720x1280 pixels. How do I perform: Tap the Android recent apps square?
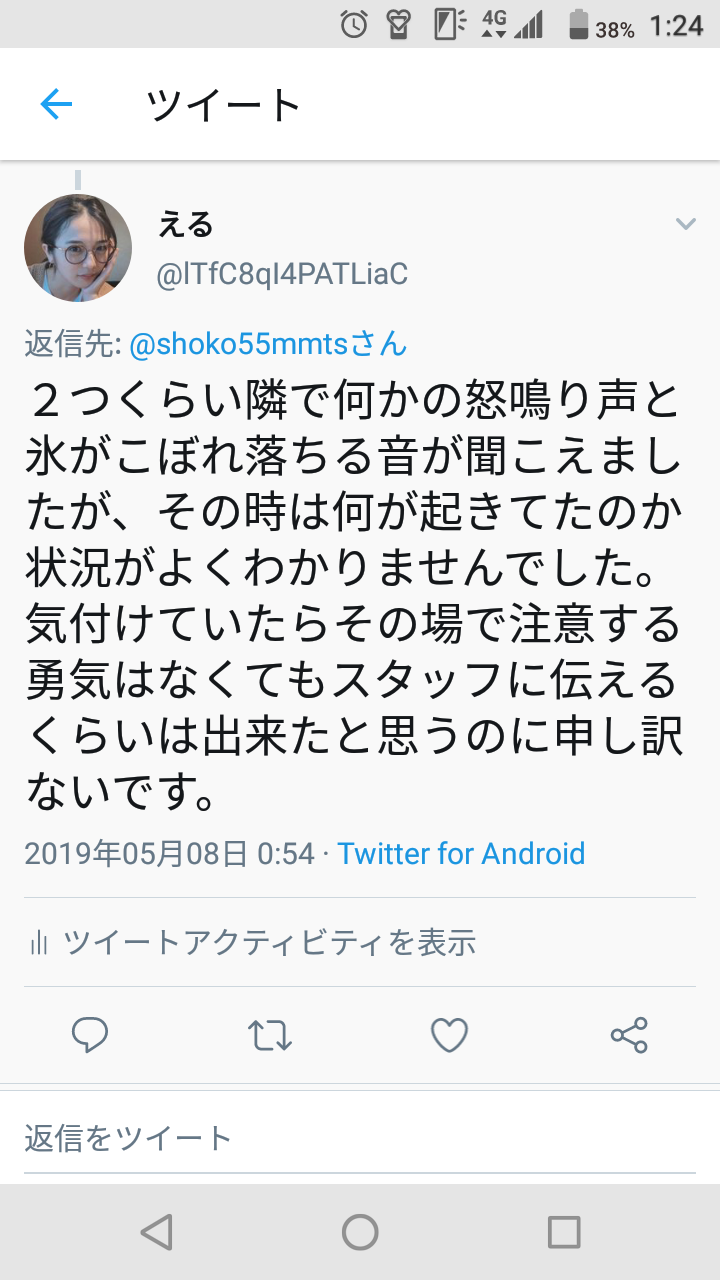[564, 1232]
